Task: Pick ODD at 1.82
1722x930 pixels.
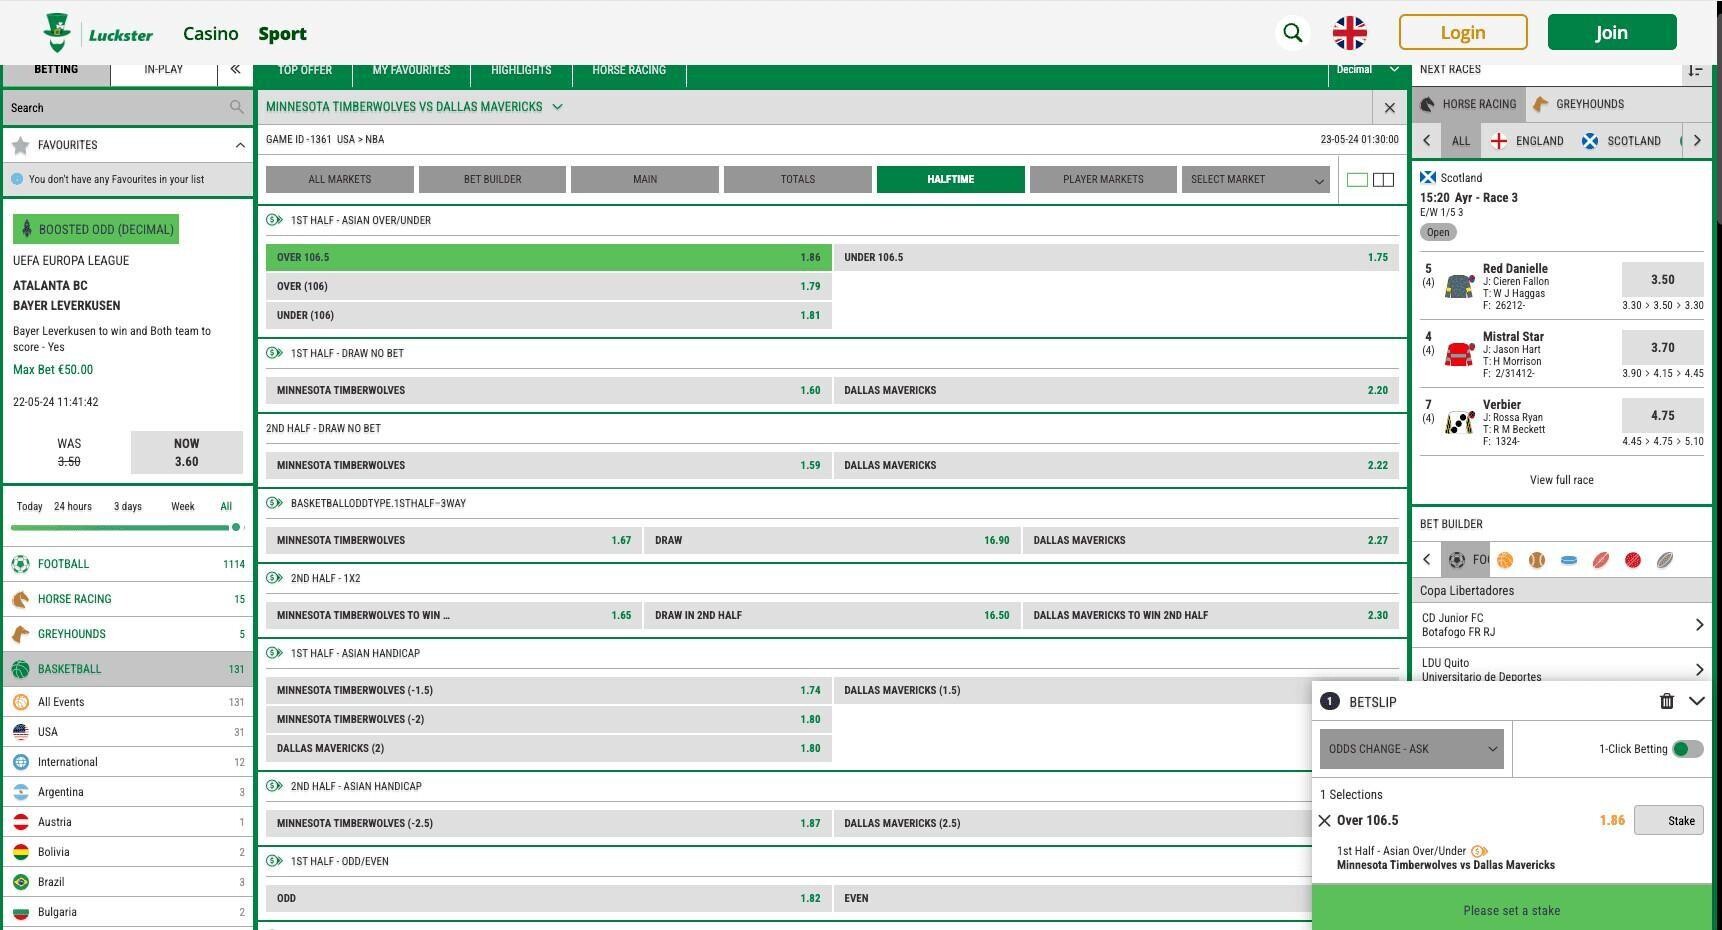Action: 548,898
